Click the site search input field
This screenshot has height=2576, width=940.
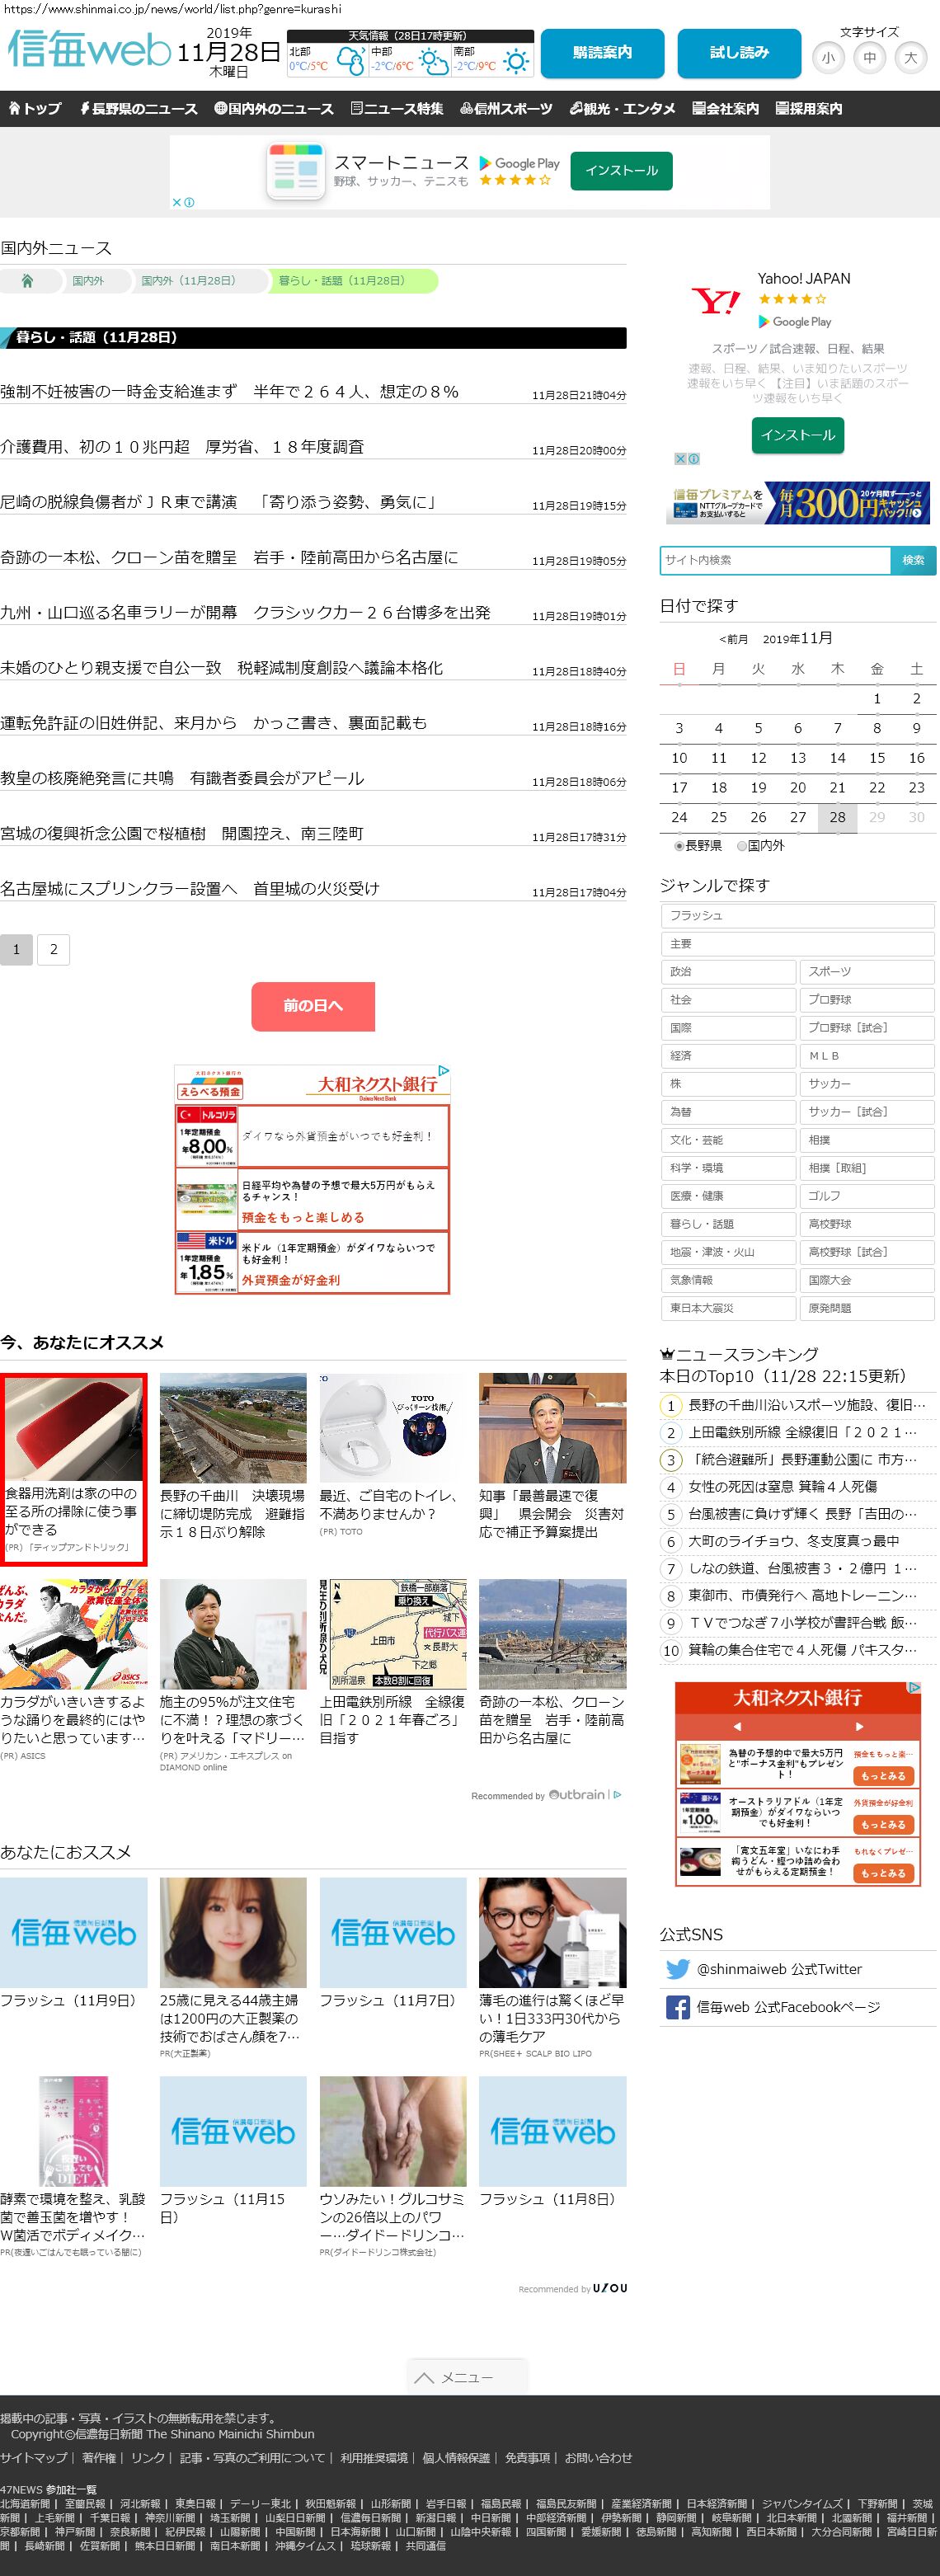(x=775, y=560)
